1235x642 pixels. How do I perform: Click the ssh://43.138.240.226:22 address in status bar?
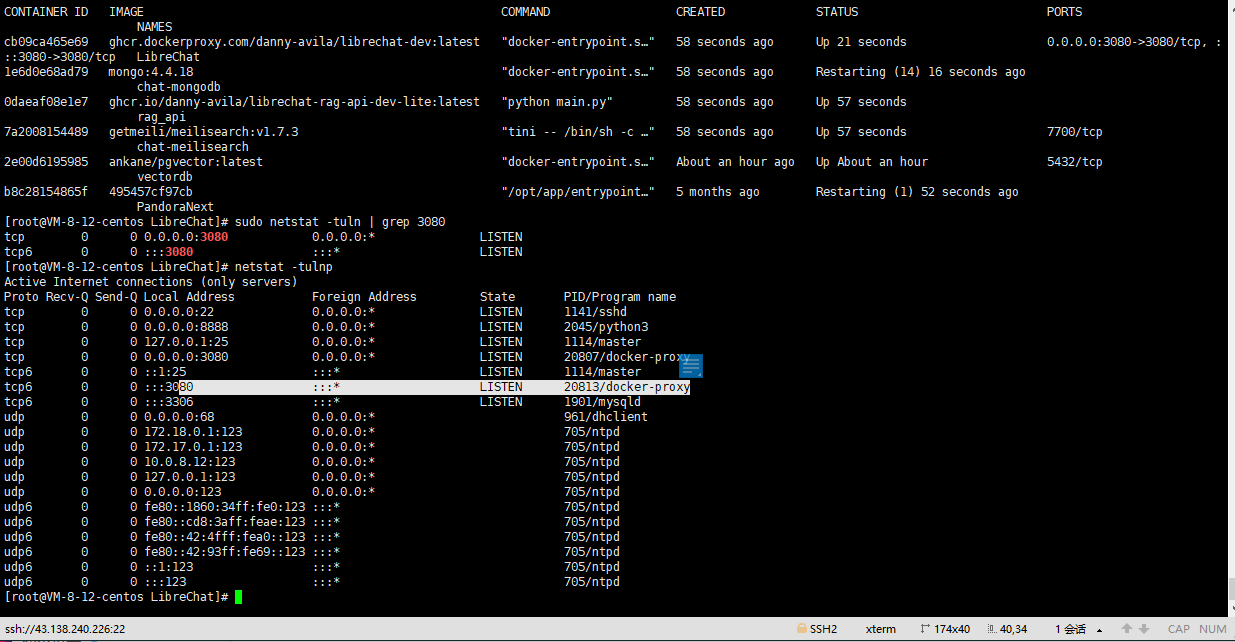65,629
